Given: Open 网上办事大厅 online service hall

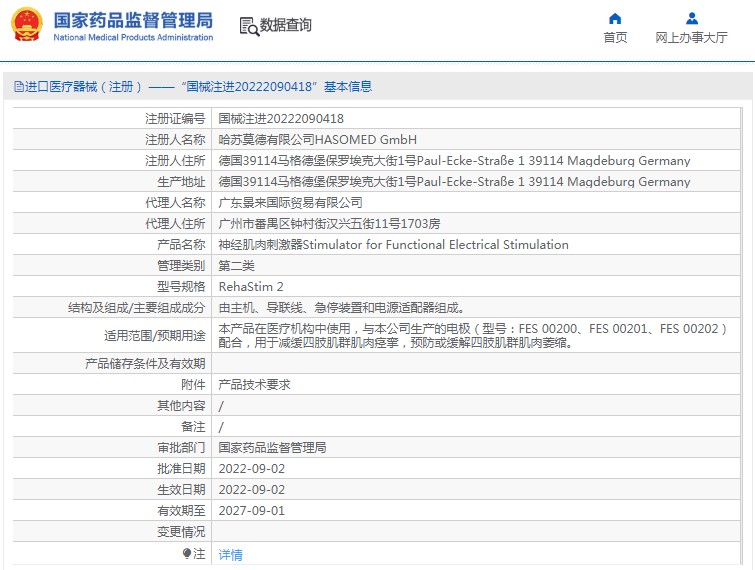Looking at the screenshot, I should [691, 38].
